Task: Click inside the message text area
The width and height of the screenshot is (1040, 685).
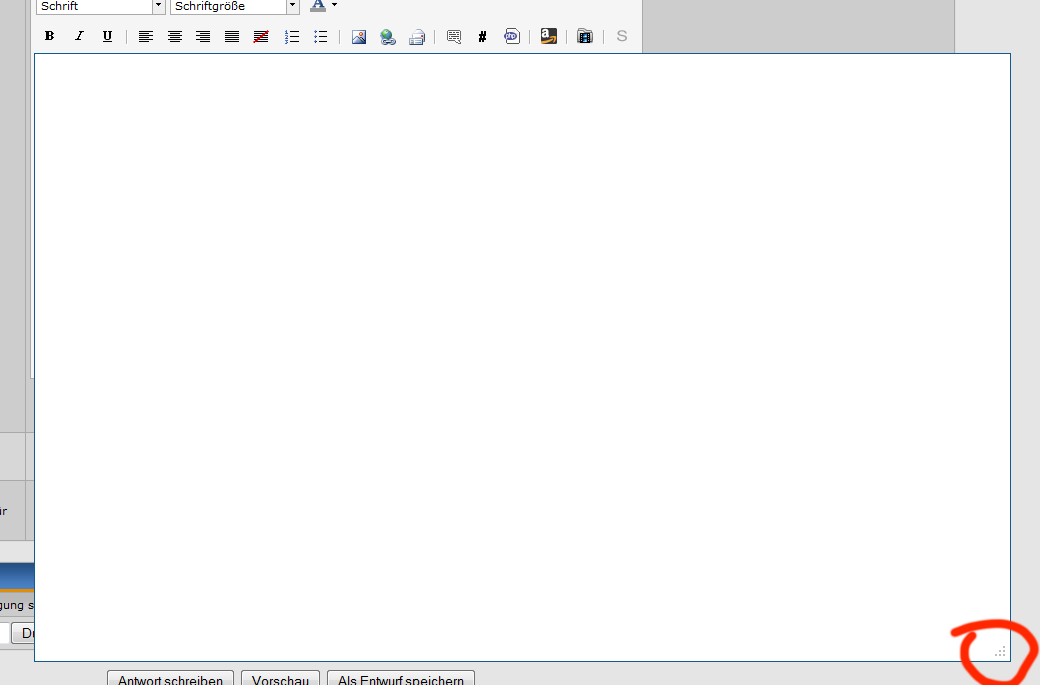Action: (522, 357)
